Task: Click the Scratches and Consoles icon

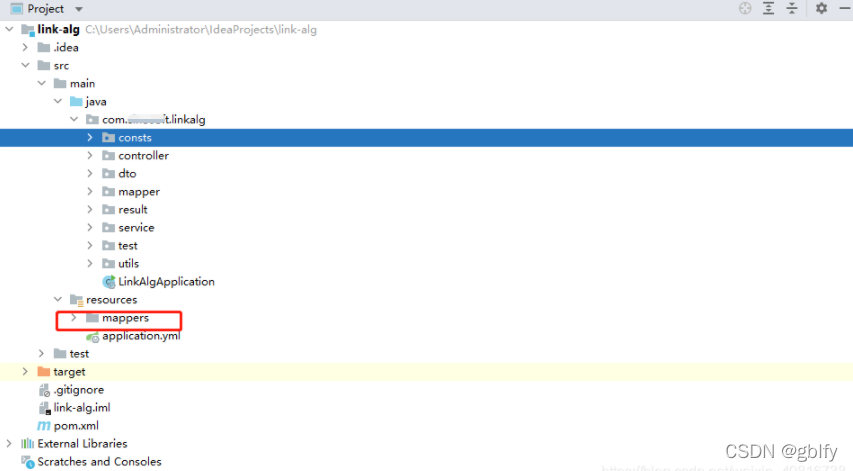Action: coord(27,462)
